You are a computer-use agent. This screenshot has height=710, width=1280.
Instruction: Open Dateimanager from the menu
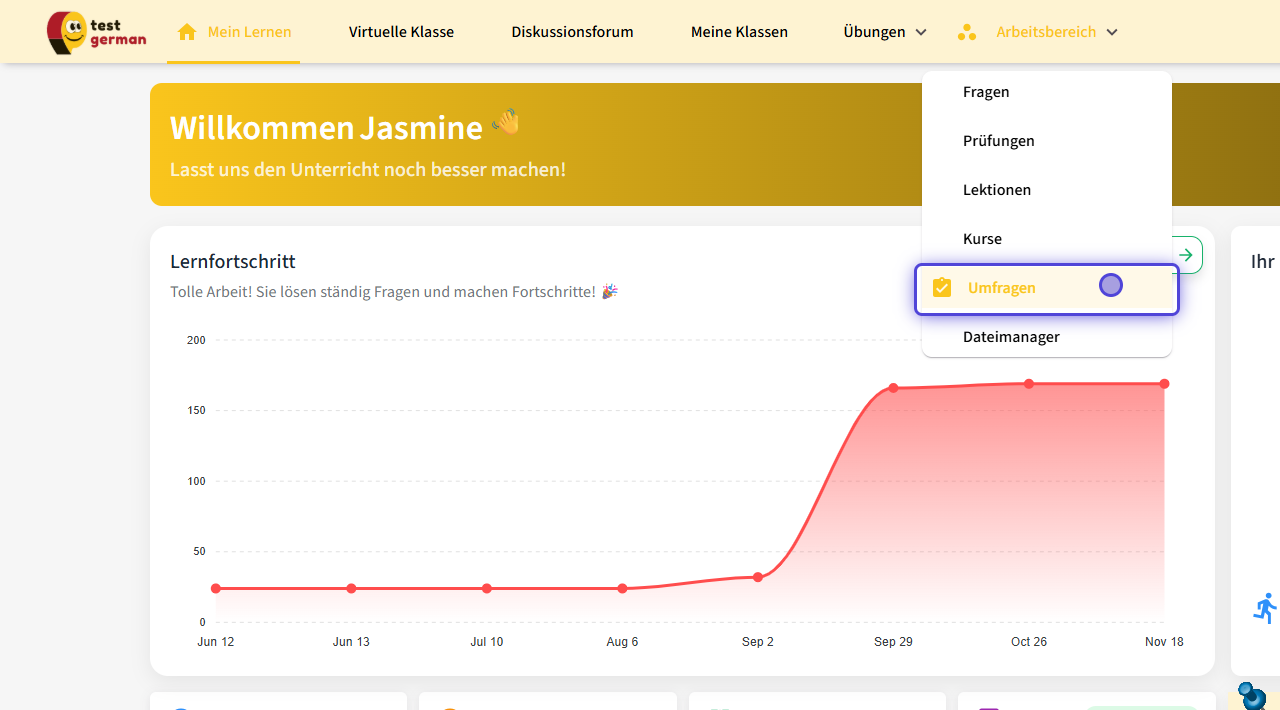tap(1011, 337)
